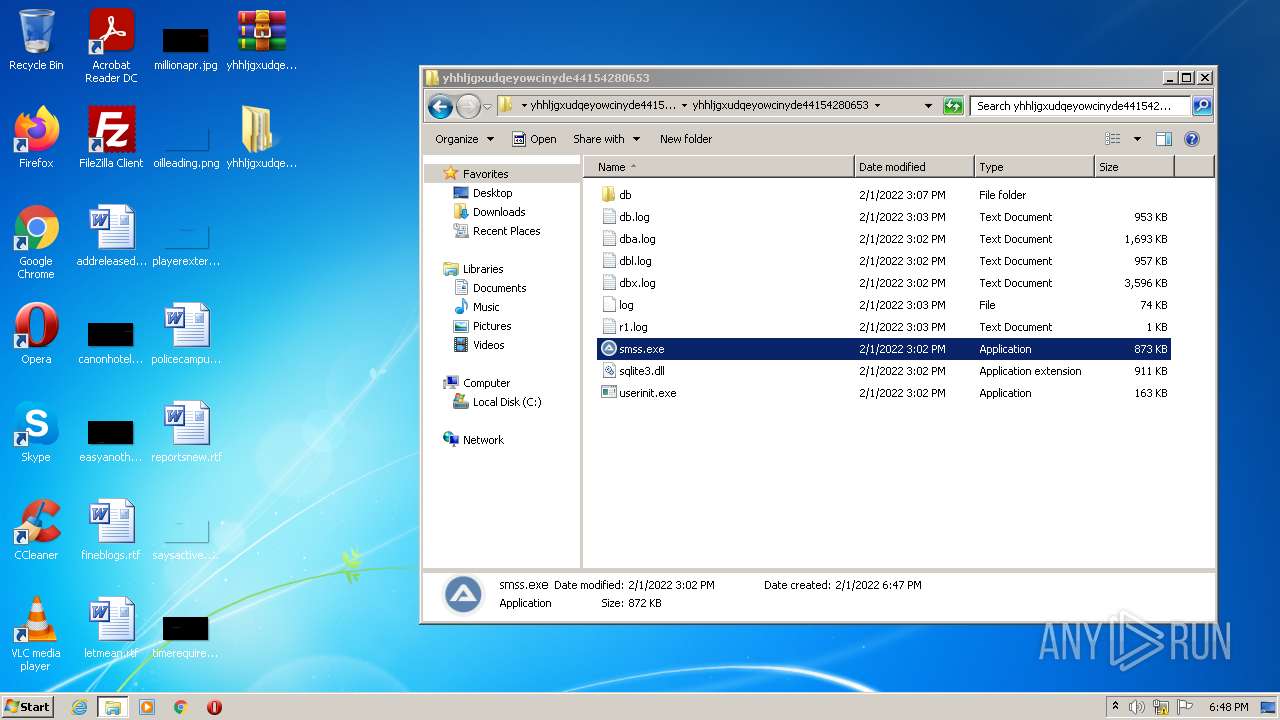Select the reportsnew.rtf desktop file
The width and height of the screenshot is (1280, 720).
coord(186,431)
